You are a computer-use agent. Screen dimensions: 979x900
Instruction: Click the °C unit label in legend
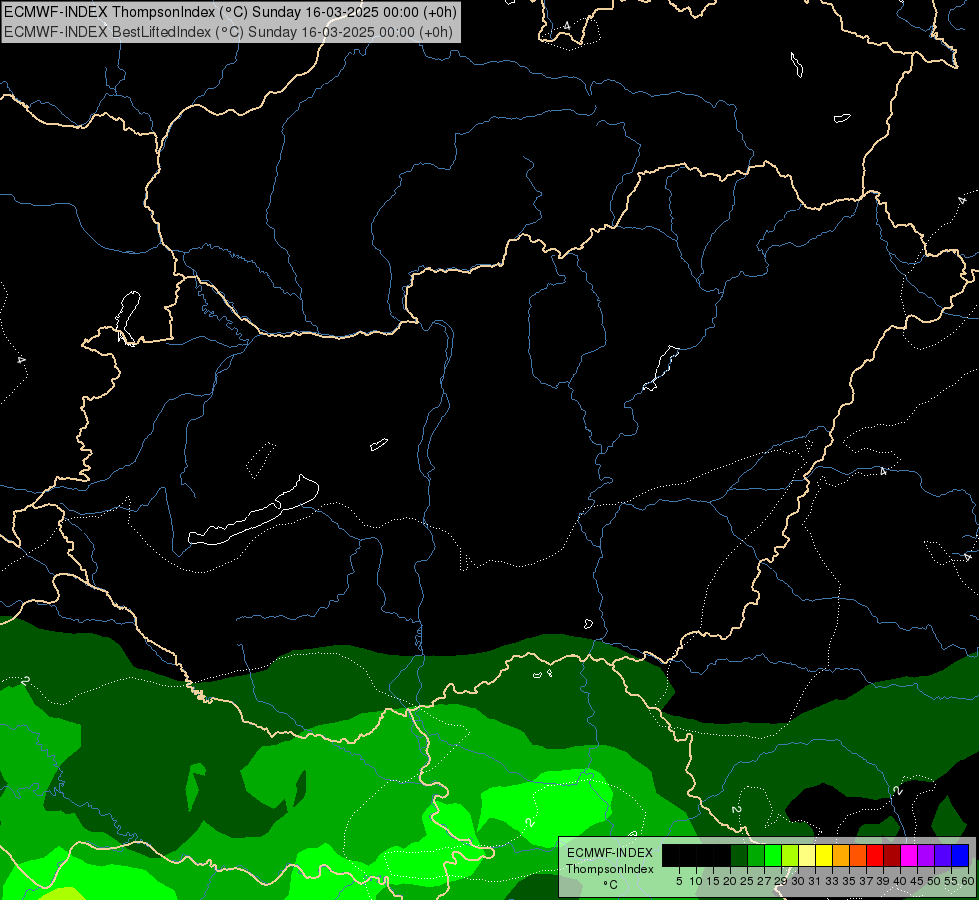point(610,884)
